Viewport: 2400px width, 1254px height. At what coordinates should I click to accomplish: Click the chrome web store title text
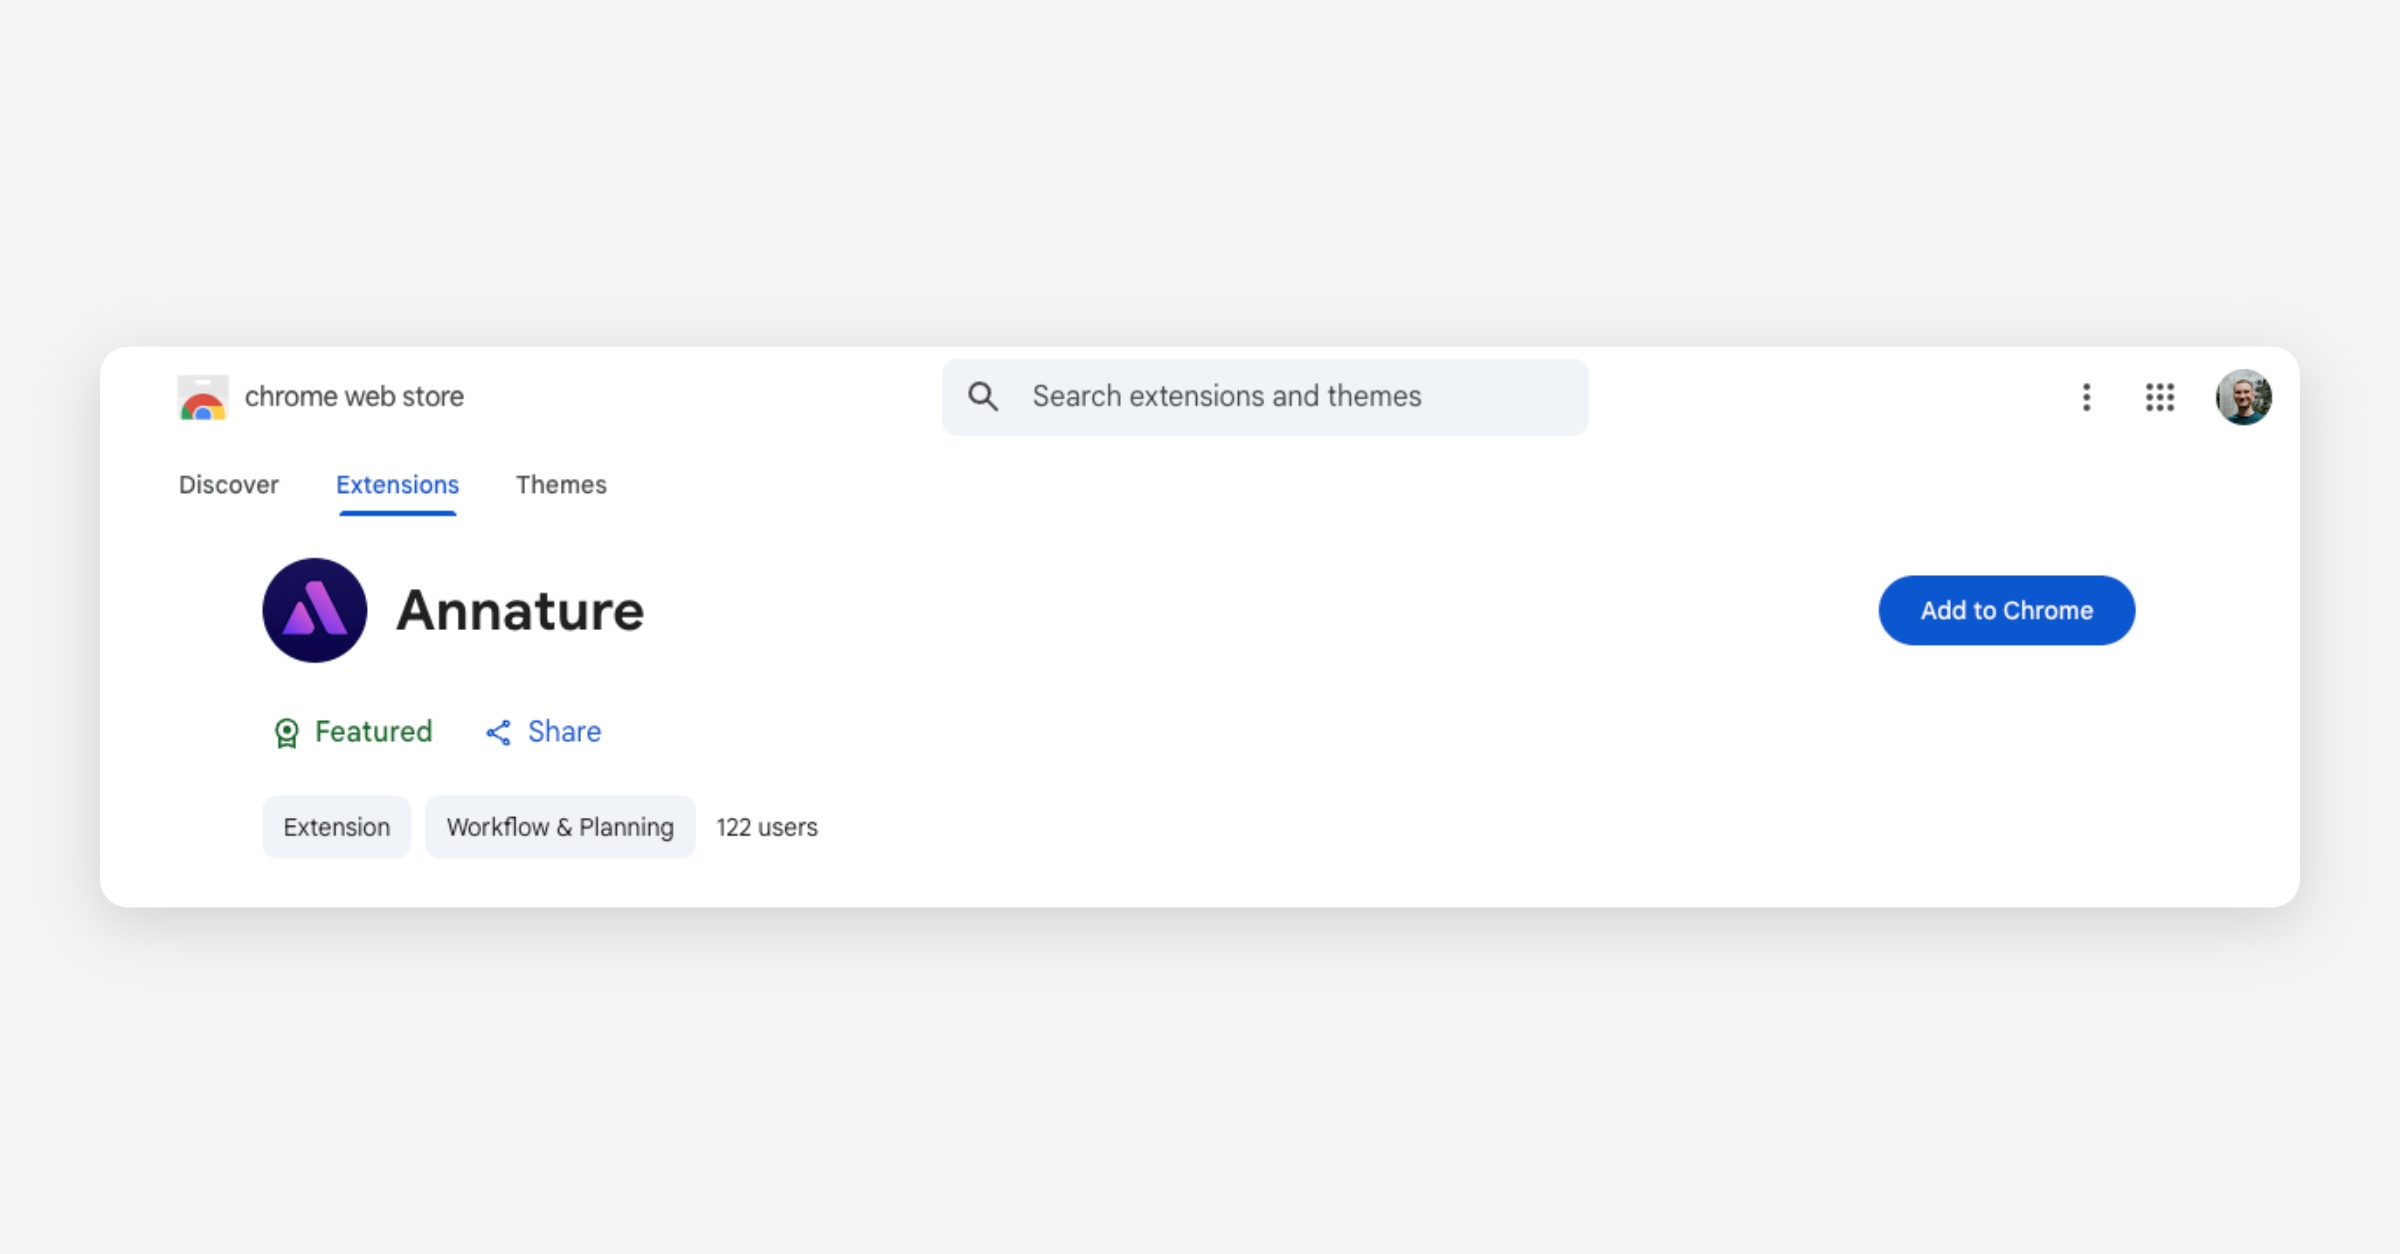(x=354, y=397)
